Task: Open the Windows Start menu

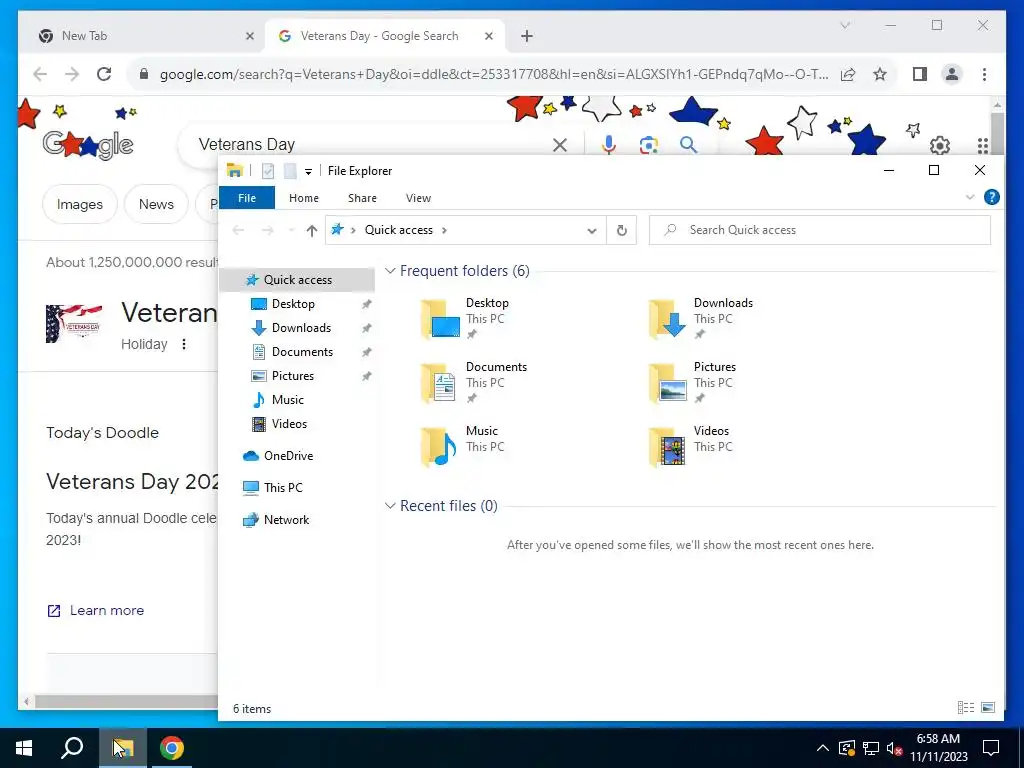Action: 24,748
